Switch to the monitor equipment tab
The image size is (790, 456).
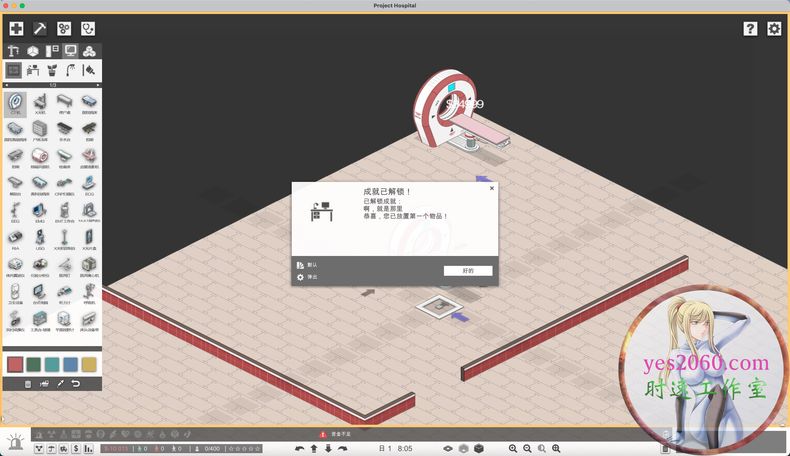pyautogui.click(x=70, y=50)
